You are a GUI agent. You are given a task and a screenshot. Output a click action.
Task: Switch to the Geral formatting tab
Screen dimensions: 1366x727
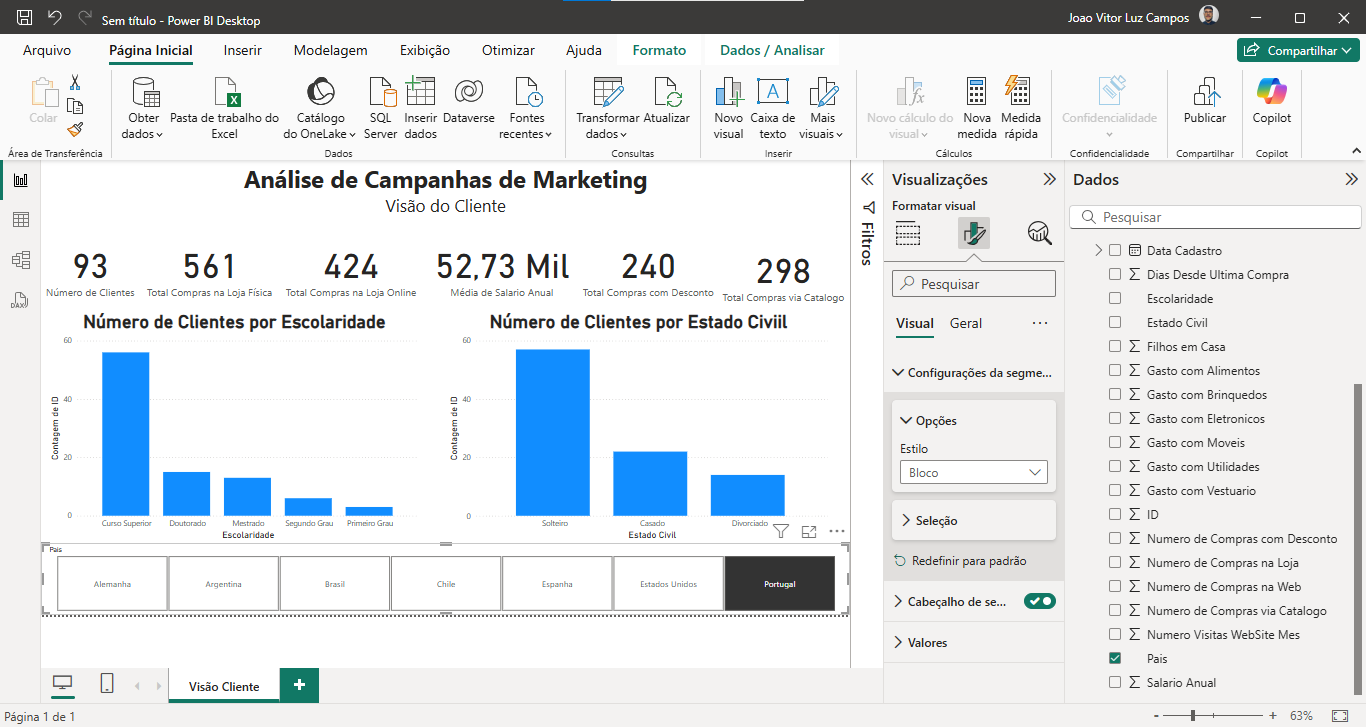pyautogui.click(x=966, y=323)
